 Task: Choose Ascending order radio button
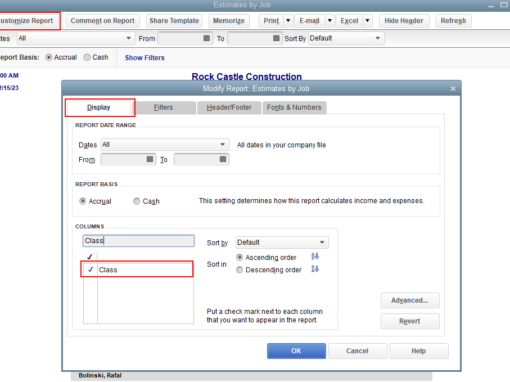(x=239, y=257)
